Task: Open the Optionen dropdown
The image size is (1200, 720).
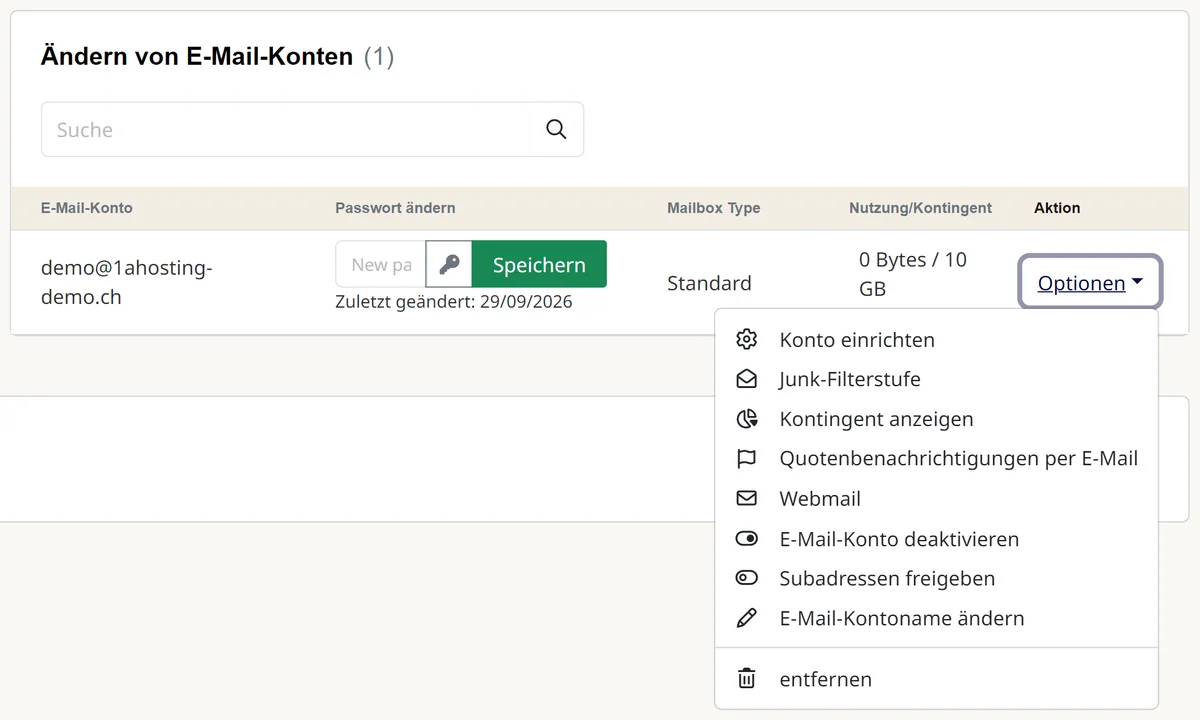Action: point(1089,283)
